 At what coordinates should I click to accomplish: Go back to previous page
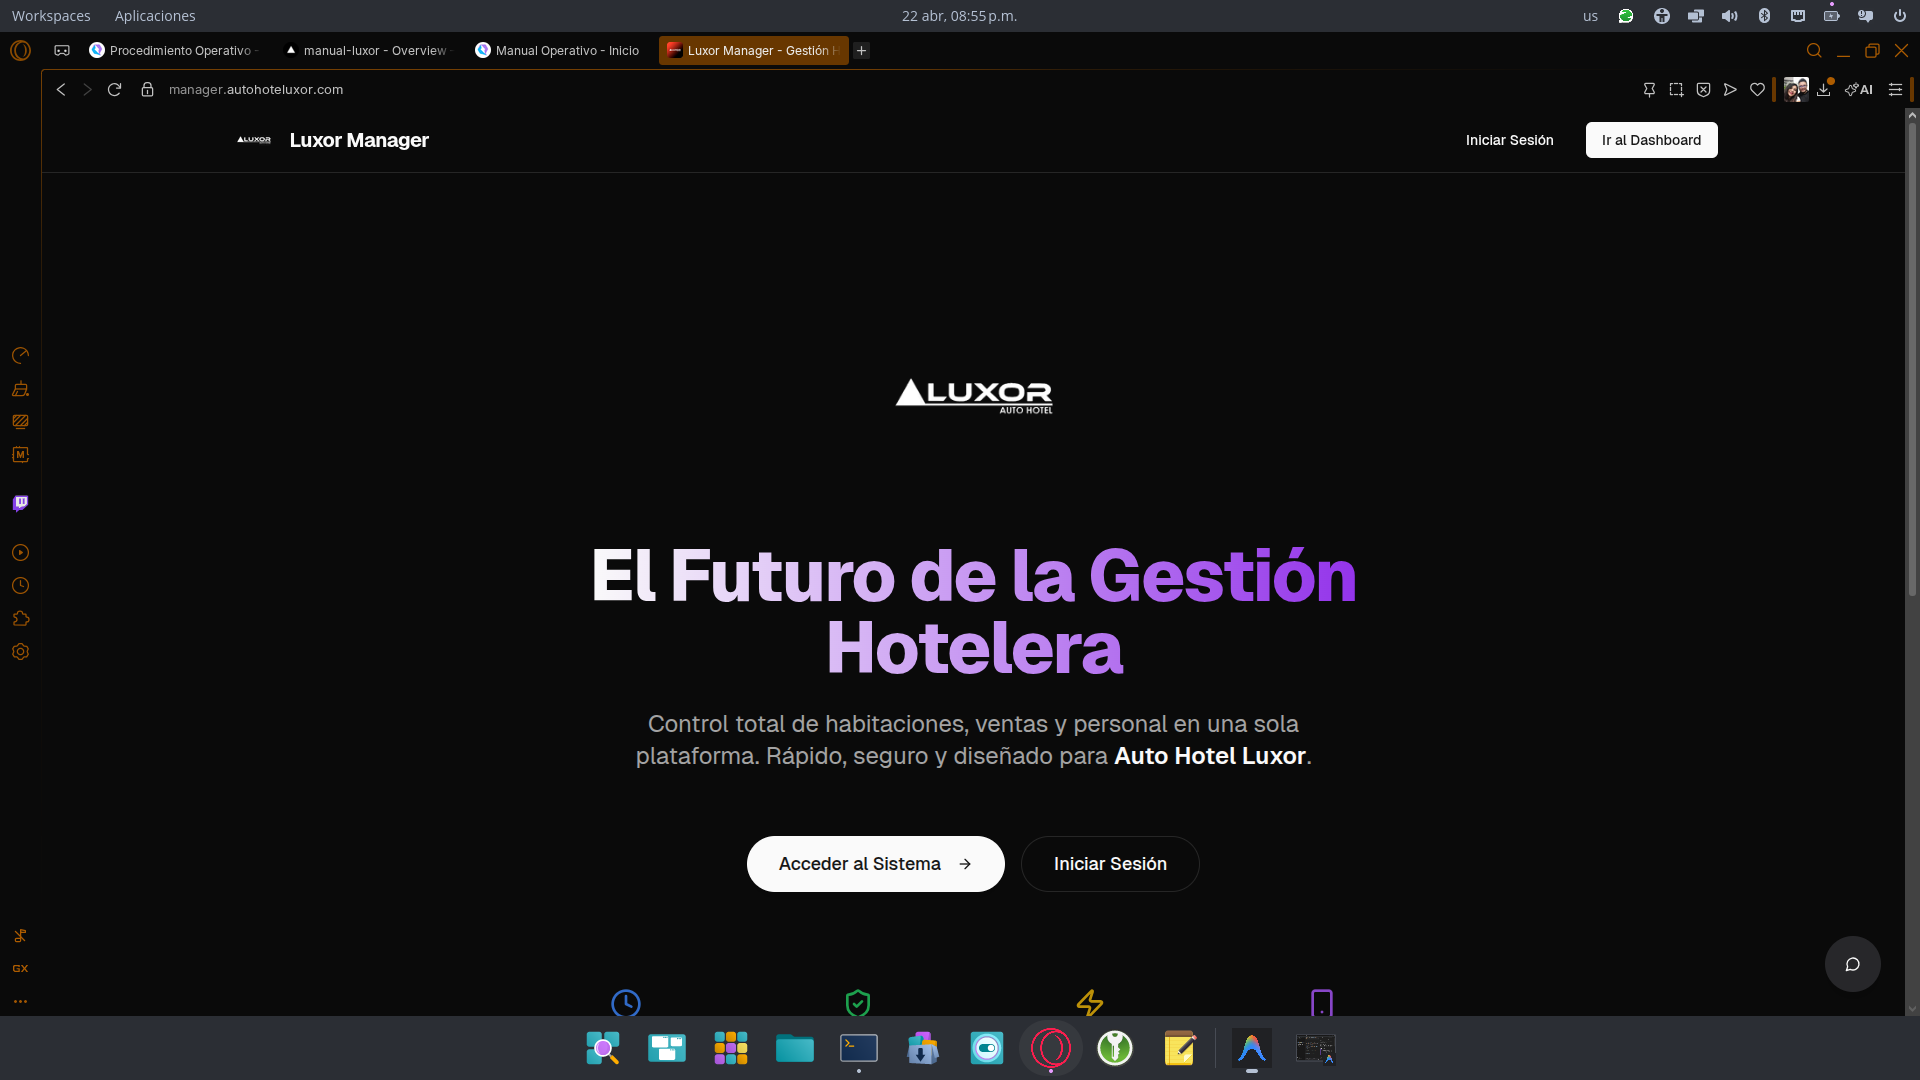pyautogui.click(x=61, y=90)
